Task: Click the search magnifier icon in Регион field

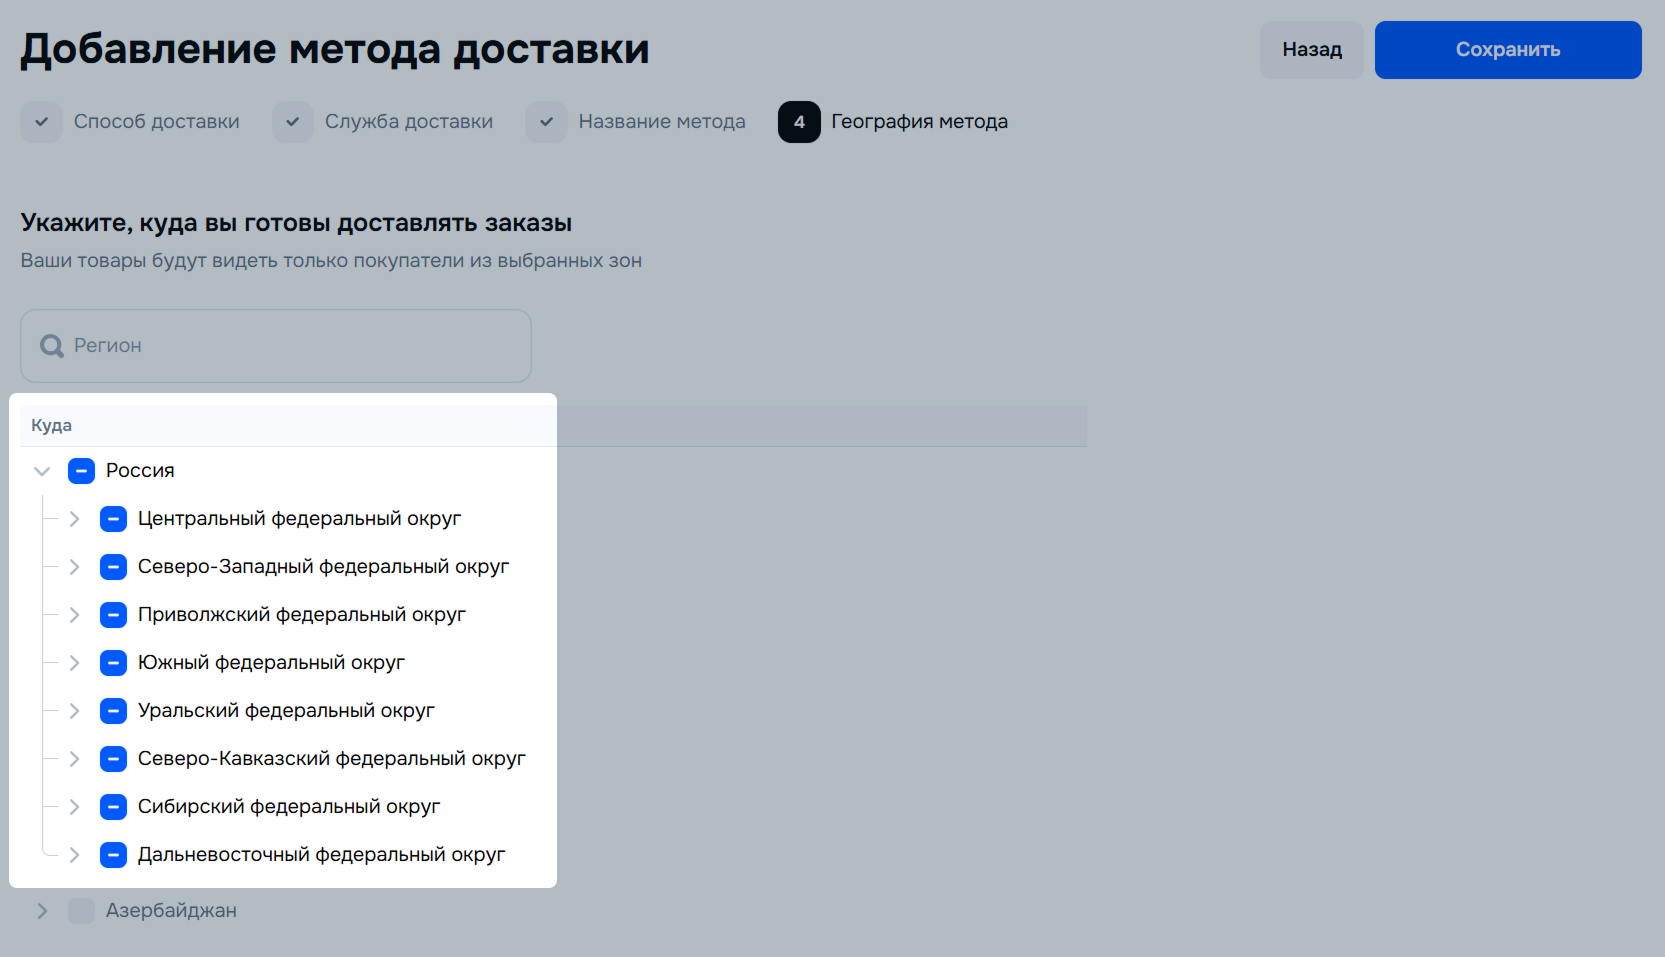Action: [51, 346]
